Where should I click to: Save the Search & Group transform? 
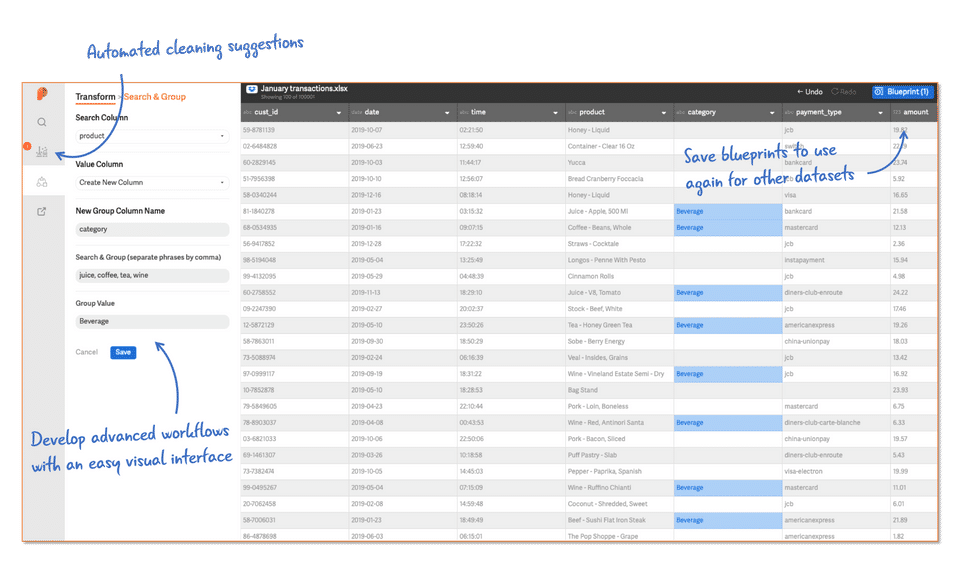tap(123, 352)
